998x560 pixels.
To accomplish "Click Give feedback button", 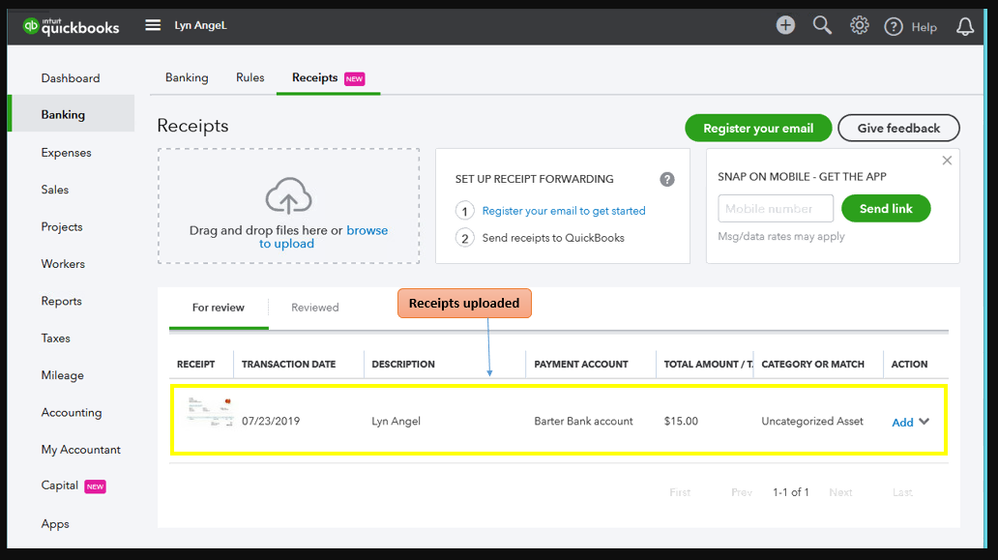I will [x=899, y=128].
